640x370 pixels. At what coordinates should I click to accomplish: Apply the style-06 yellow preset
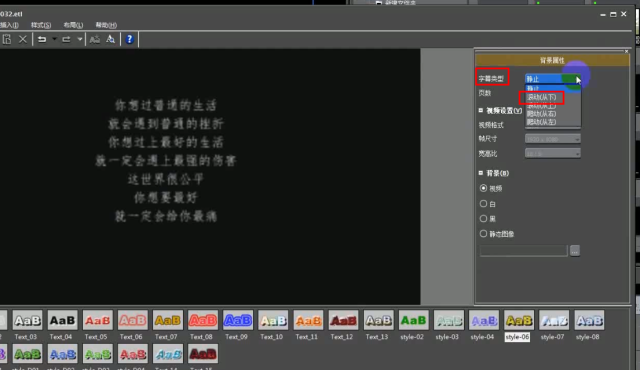tap(518, 321)
